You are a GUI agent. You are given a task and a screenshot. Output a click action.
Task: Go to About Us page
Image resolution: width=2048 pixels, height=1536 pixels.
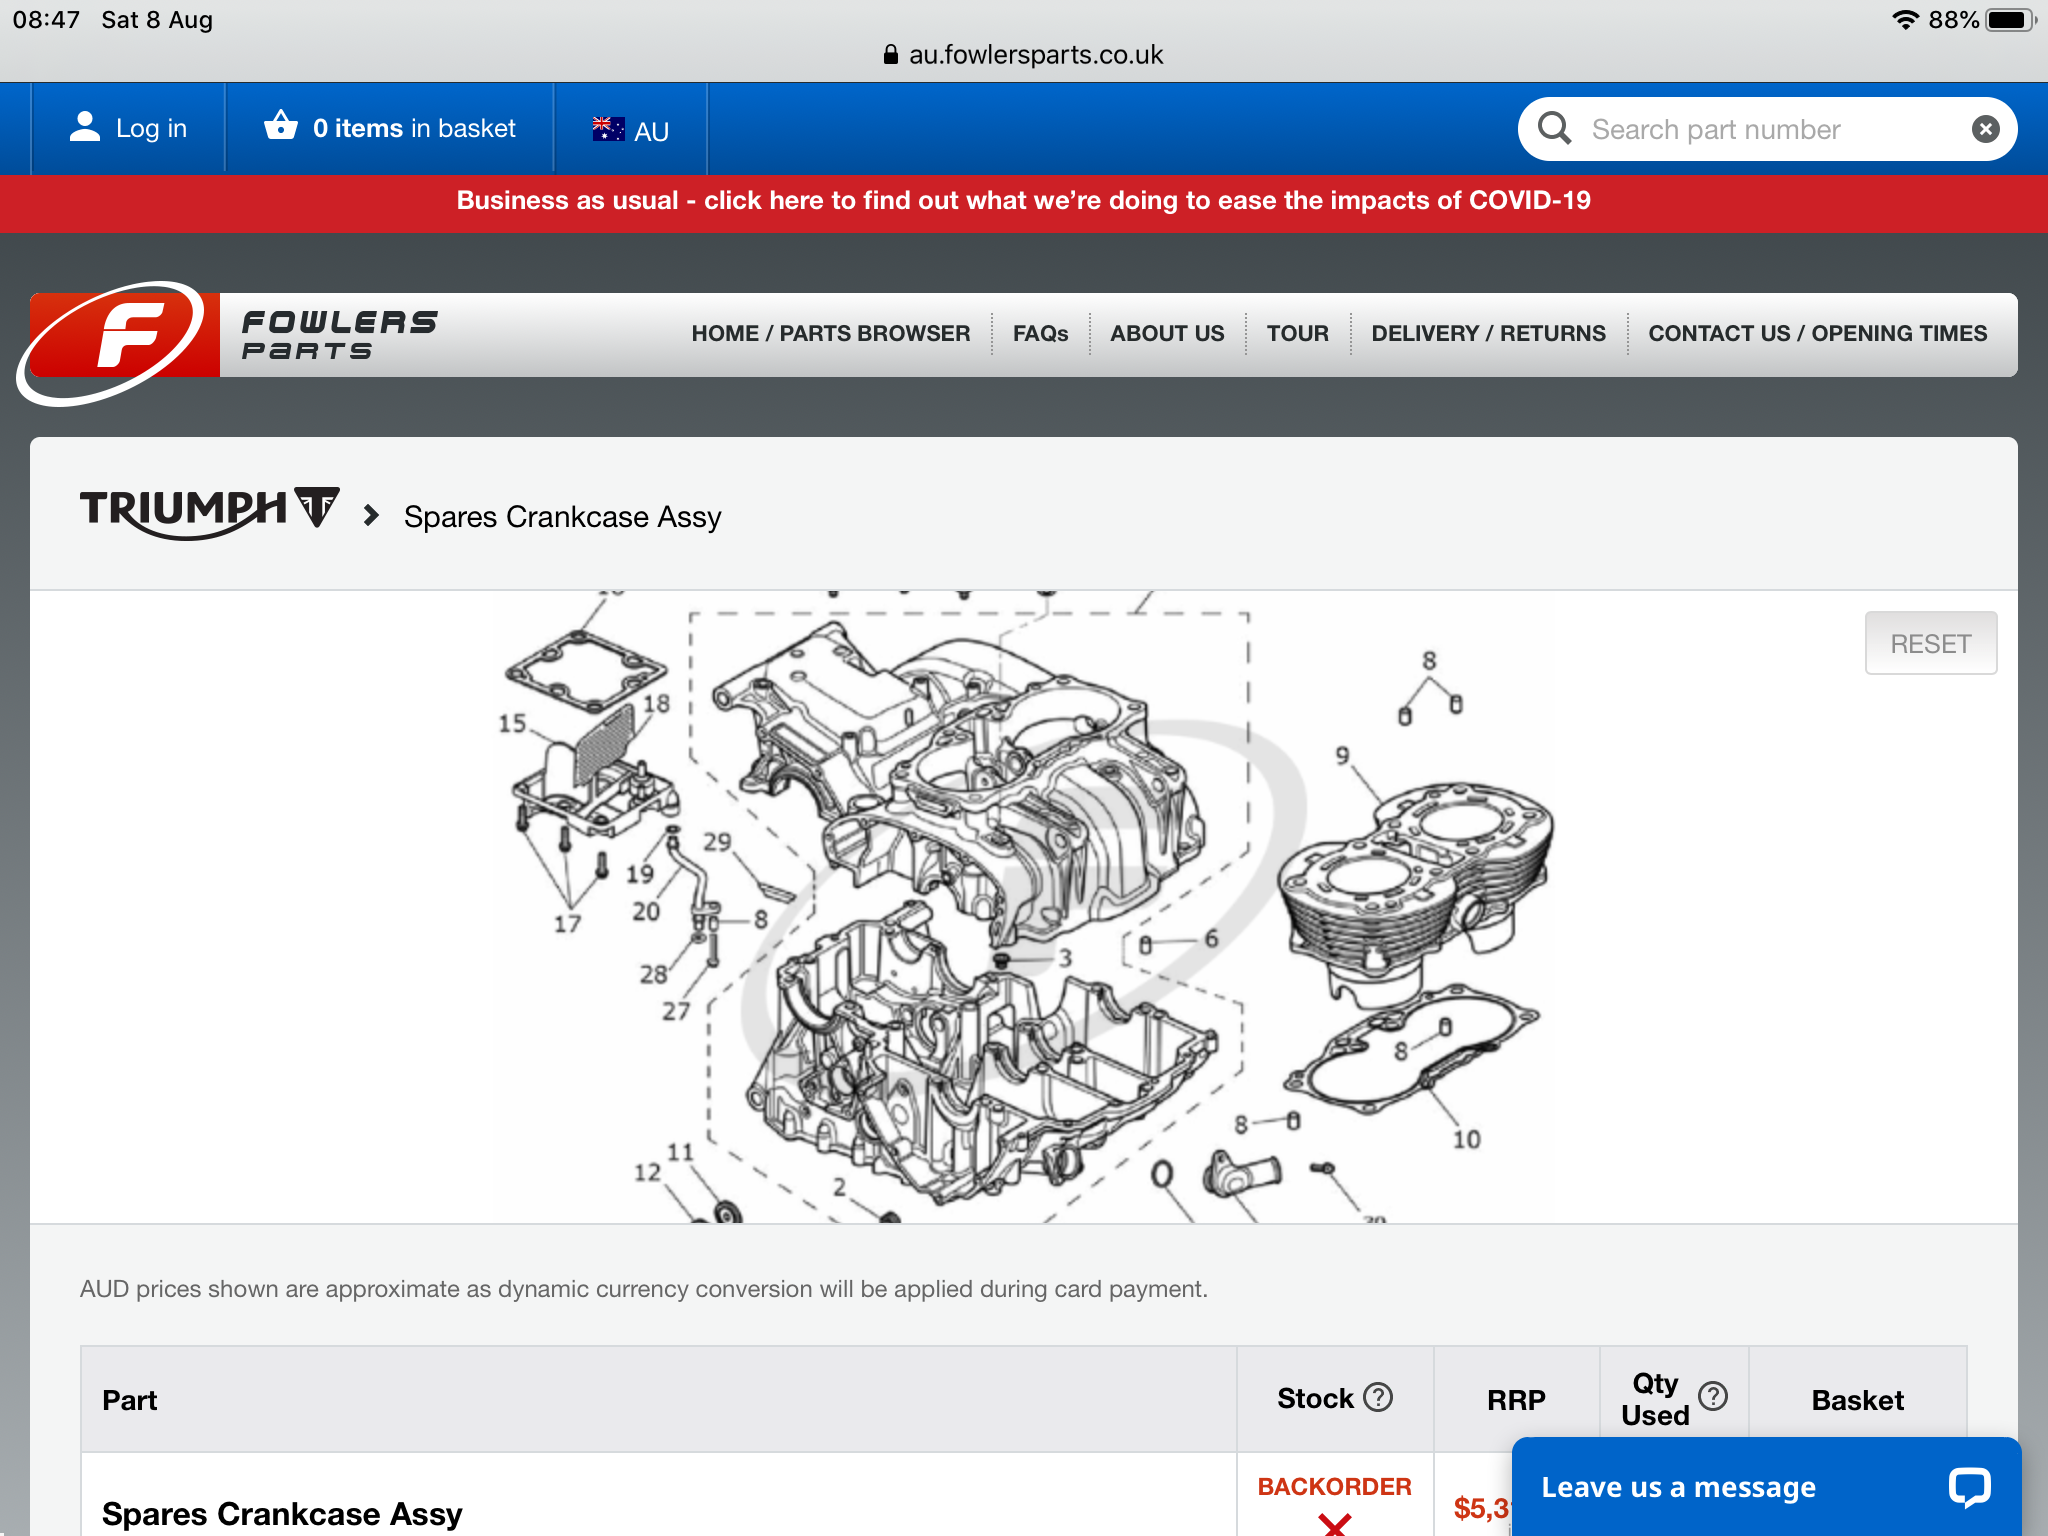tap(1166, 334)
